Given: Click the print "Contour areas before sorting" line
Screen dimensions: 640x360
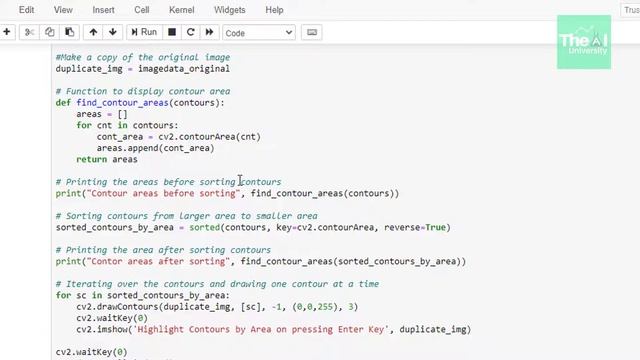Looking at the screenshot, I should pyautogui.click(x=227, y=193).
